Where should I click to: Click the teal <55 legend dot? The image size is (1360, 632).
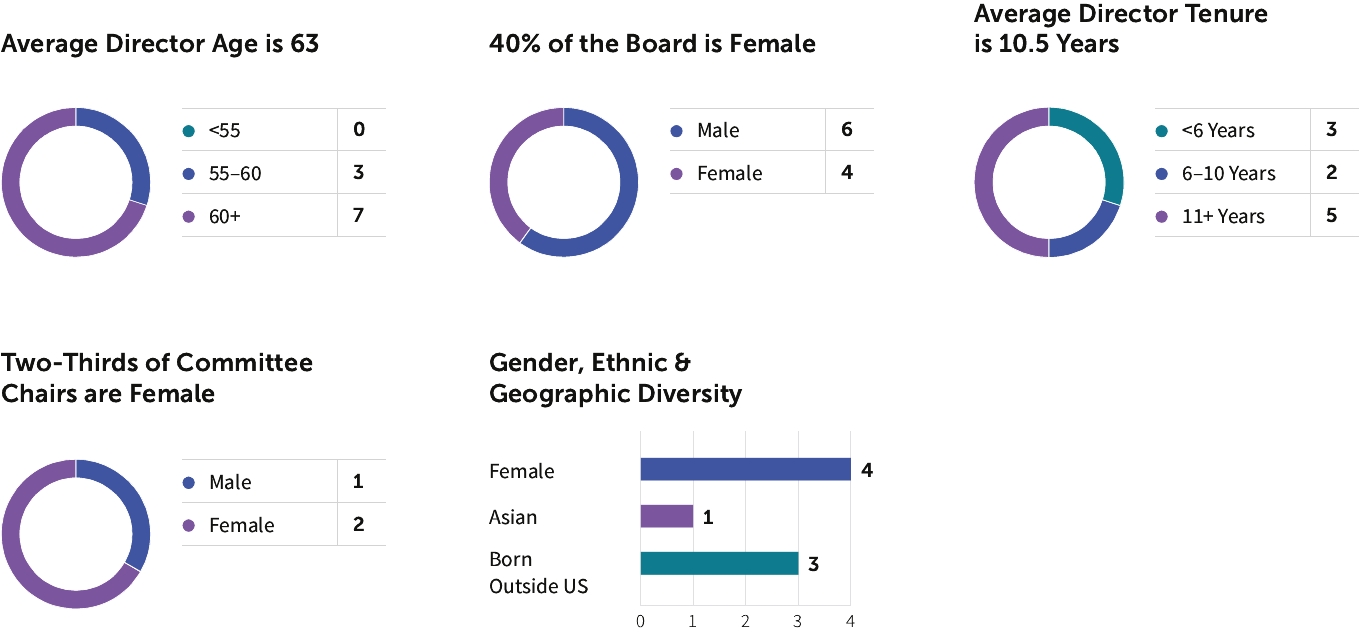pos(188,130)
